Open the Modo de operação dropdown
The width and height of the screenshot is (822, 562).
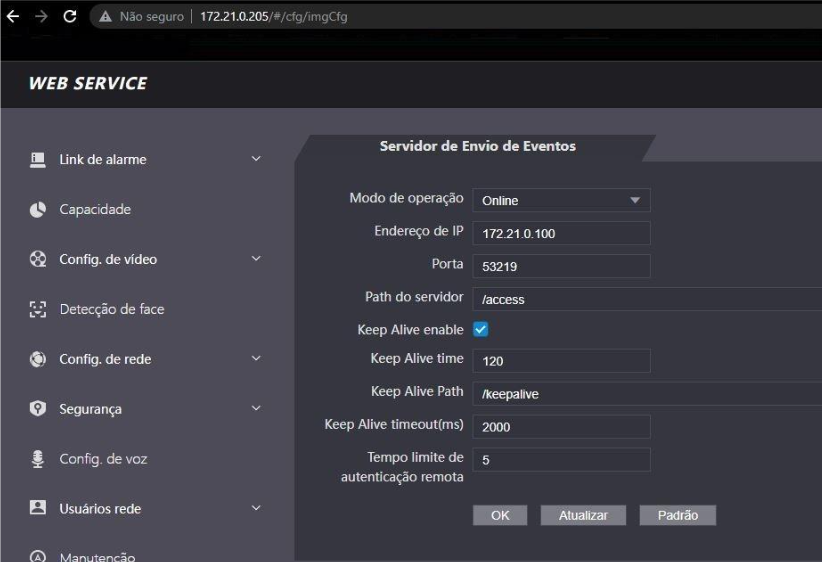pos(560,200)
